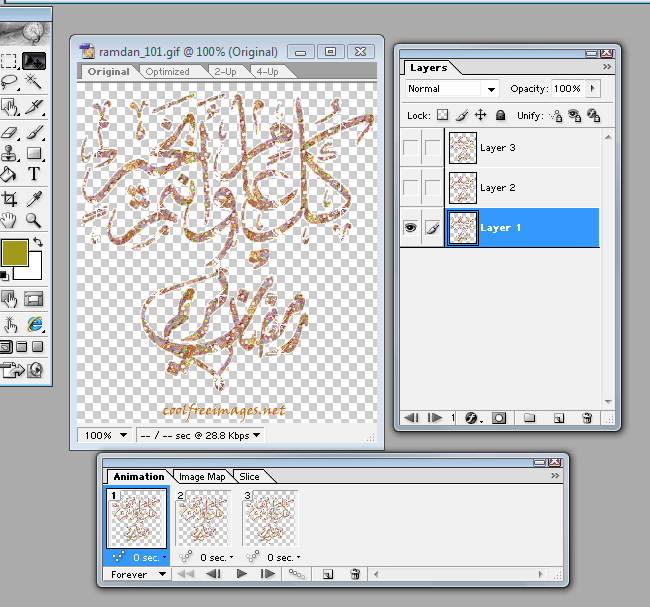Switch to the Optimized view tab
Screen dimensions: 650x607
tap(167, 72)
